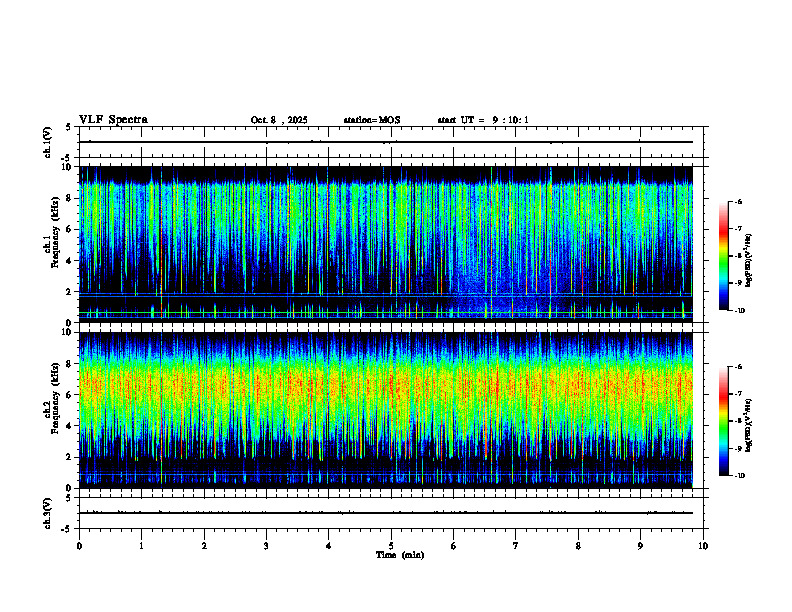The width and height of the screenshot is (792, 612).
Task: Select the ch.1 colorbar "log(PSD)(V²/Hz)" label
Action: [748, 260]
